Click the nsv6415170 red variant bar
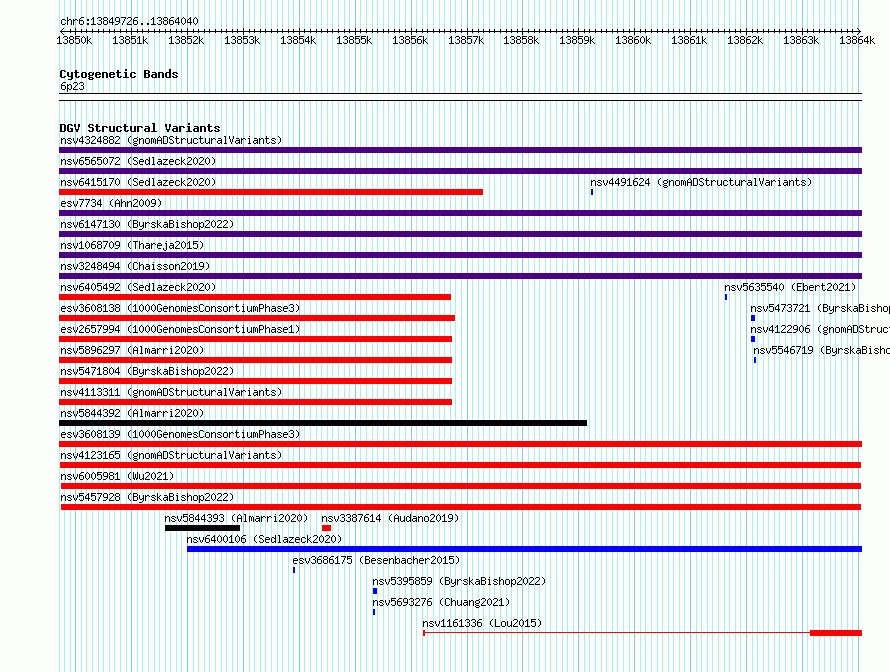890x672 pixels. pos(271,192)
